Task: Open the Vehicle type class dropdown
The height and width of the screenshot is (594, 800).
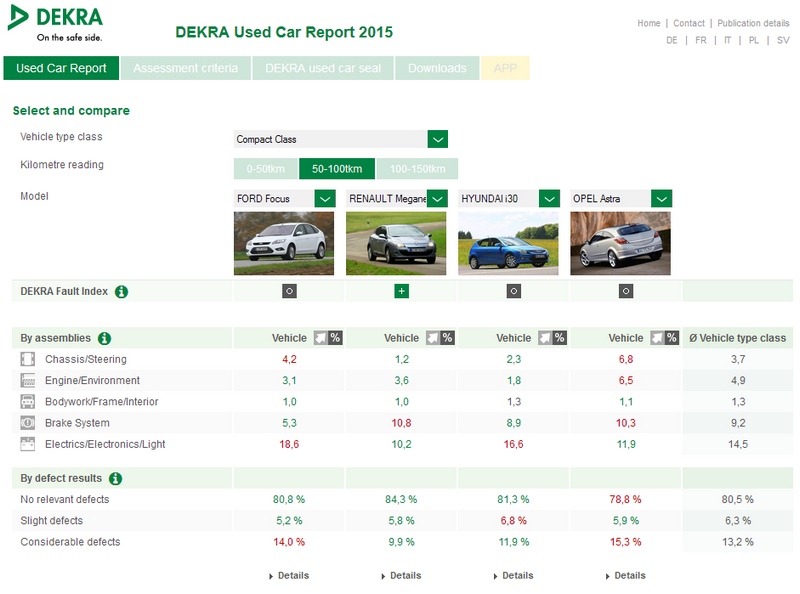Action: [x=437, y=139]
